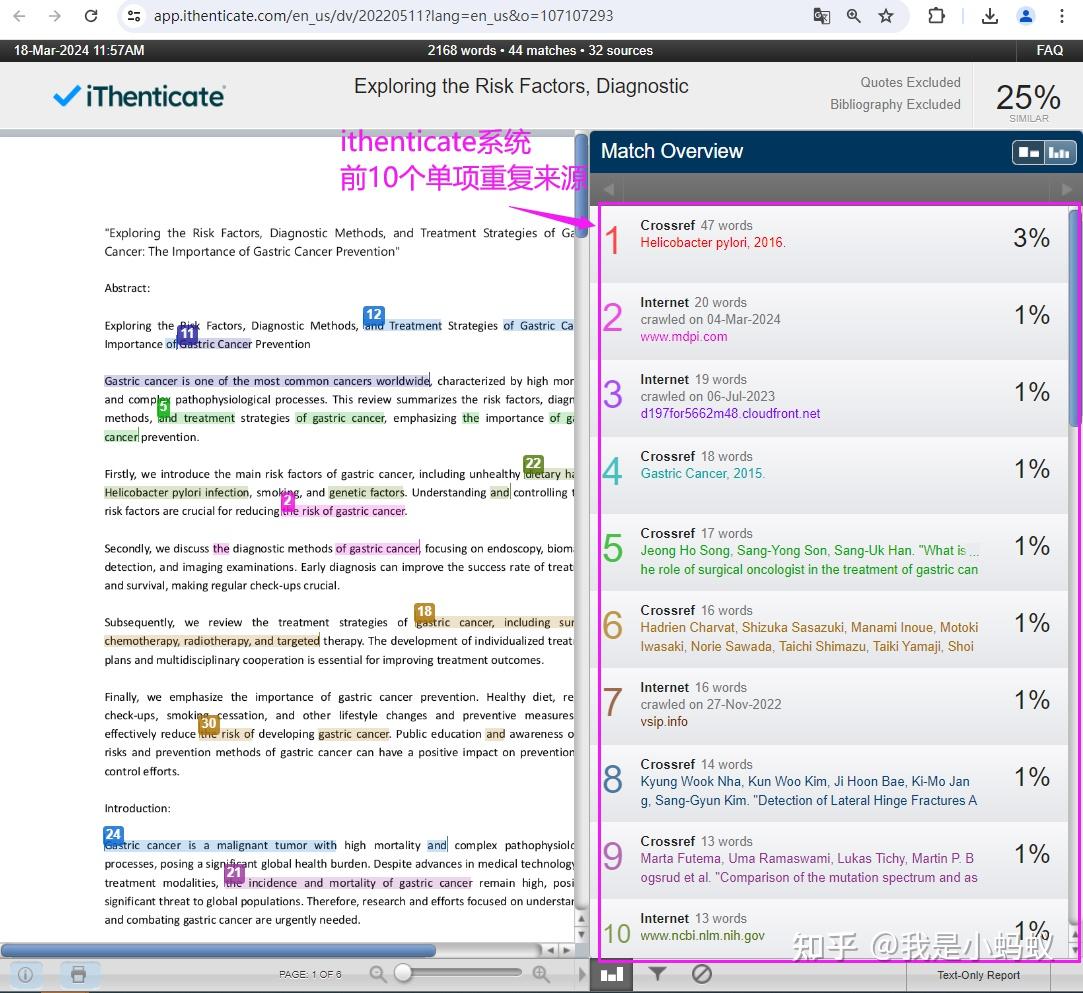Open the Google Translate icon in address bar
Screen dimensions: 1083x993
[x=822, y=17]
